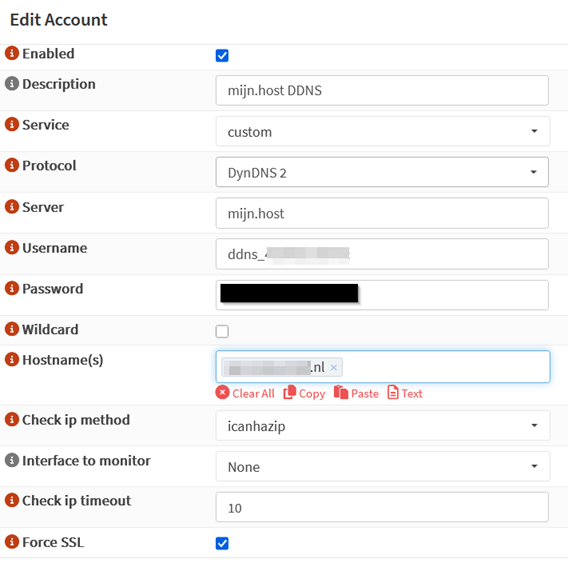This screenshot has height=575, width=568.
Task: Click the Paste link under Hostname(s)
Action: 356,393
